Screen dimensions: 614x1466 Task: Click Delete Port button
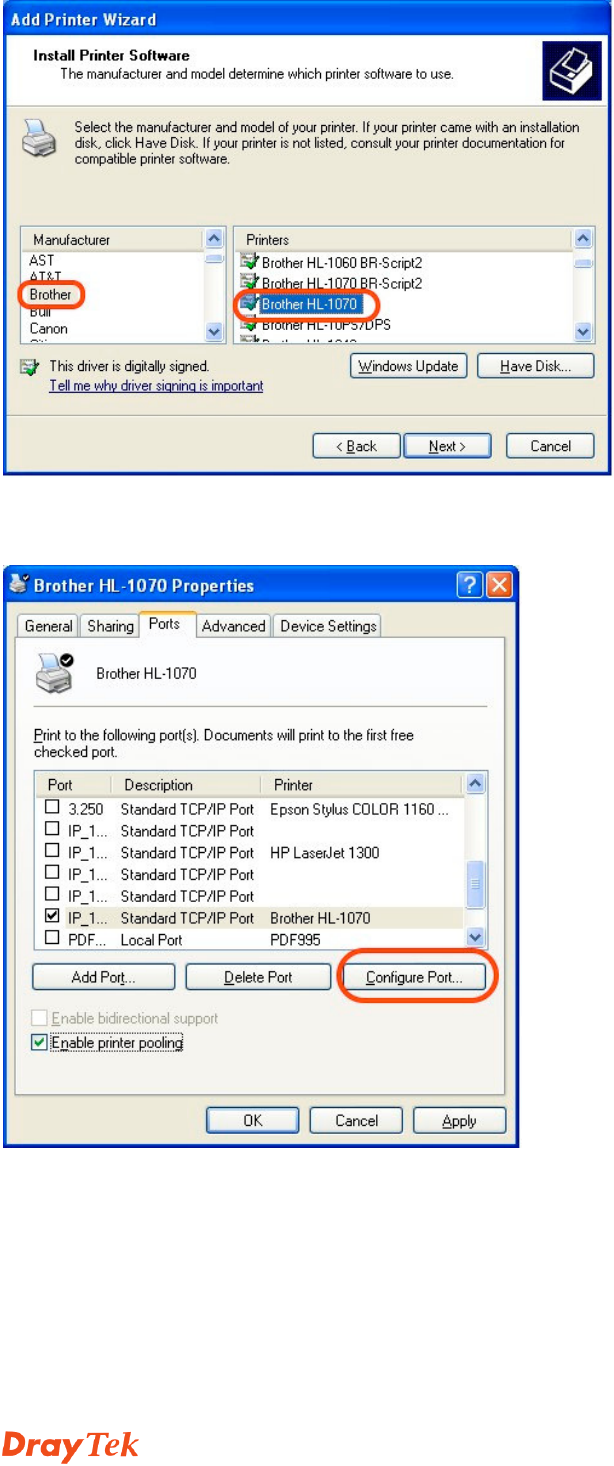pyautogui.click(x=258, y=977)
